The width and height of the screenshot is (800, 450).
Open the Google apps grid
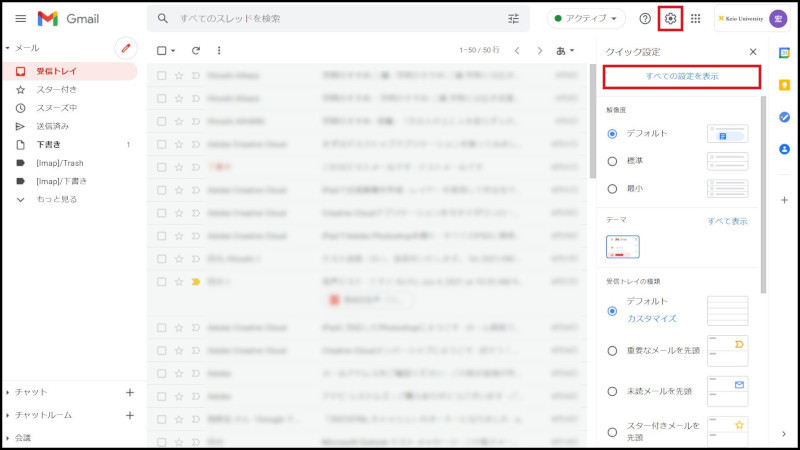(696, 18)
